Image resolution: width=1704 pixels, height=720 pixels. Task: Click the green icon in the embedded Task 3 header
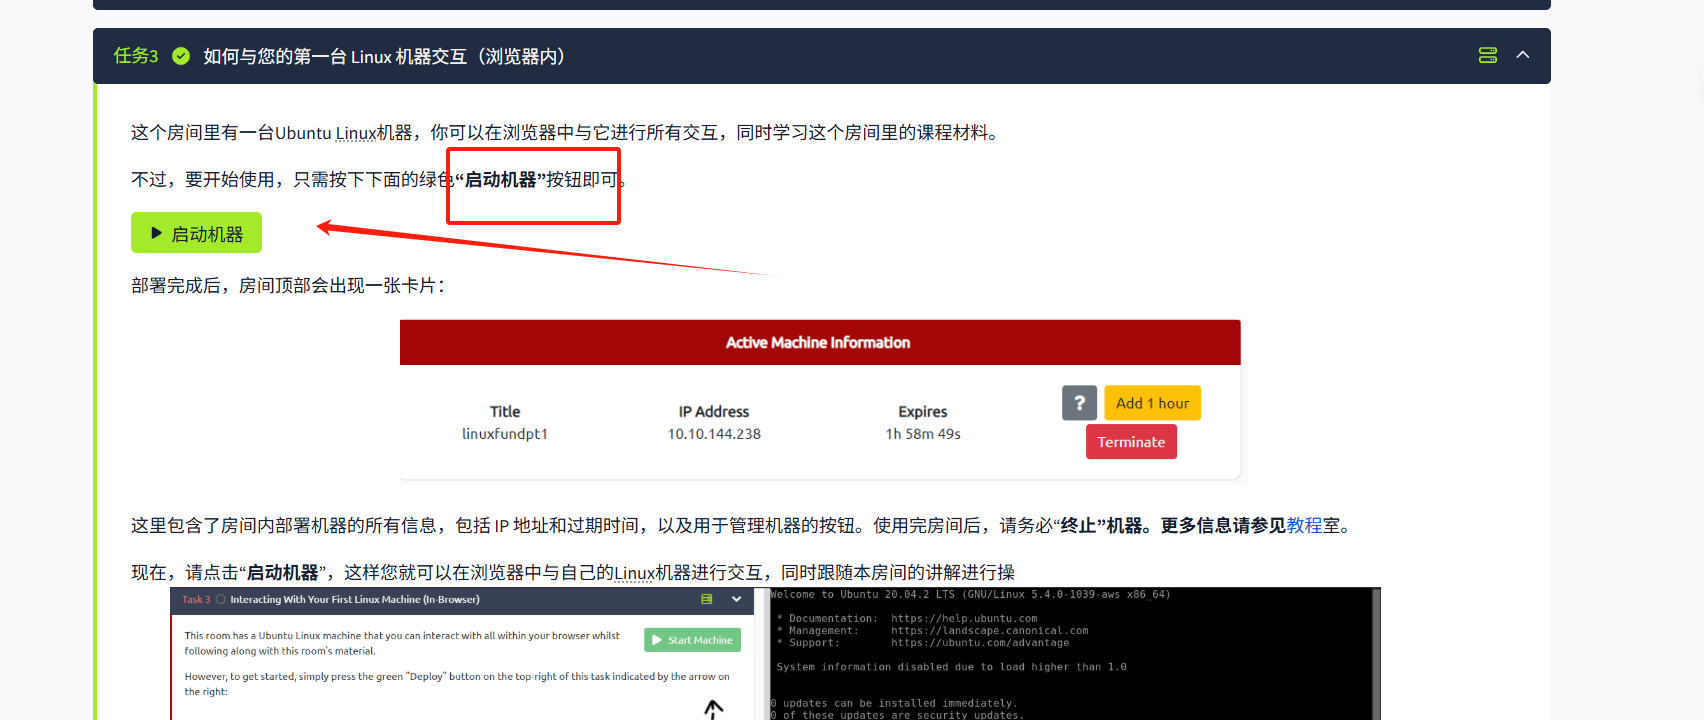click(707, 600)
